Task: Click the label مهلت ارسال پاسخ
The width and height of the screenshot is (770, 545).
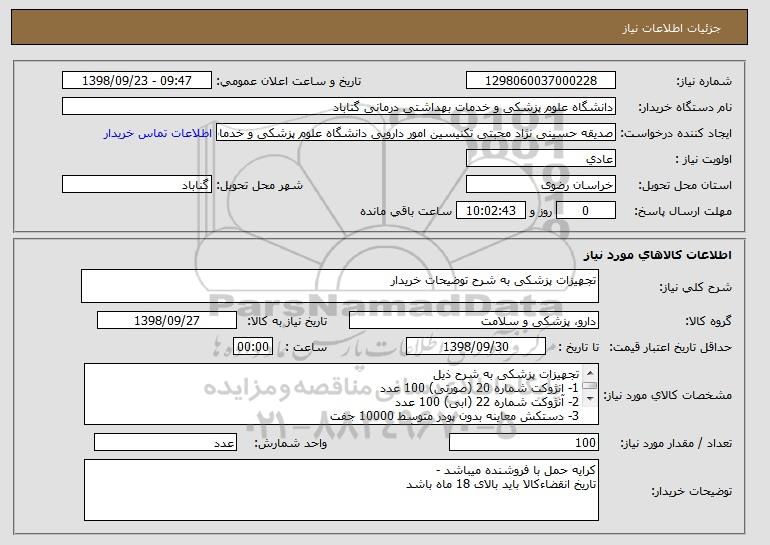Action: point(683,212)
